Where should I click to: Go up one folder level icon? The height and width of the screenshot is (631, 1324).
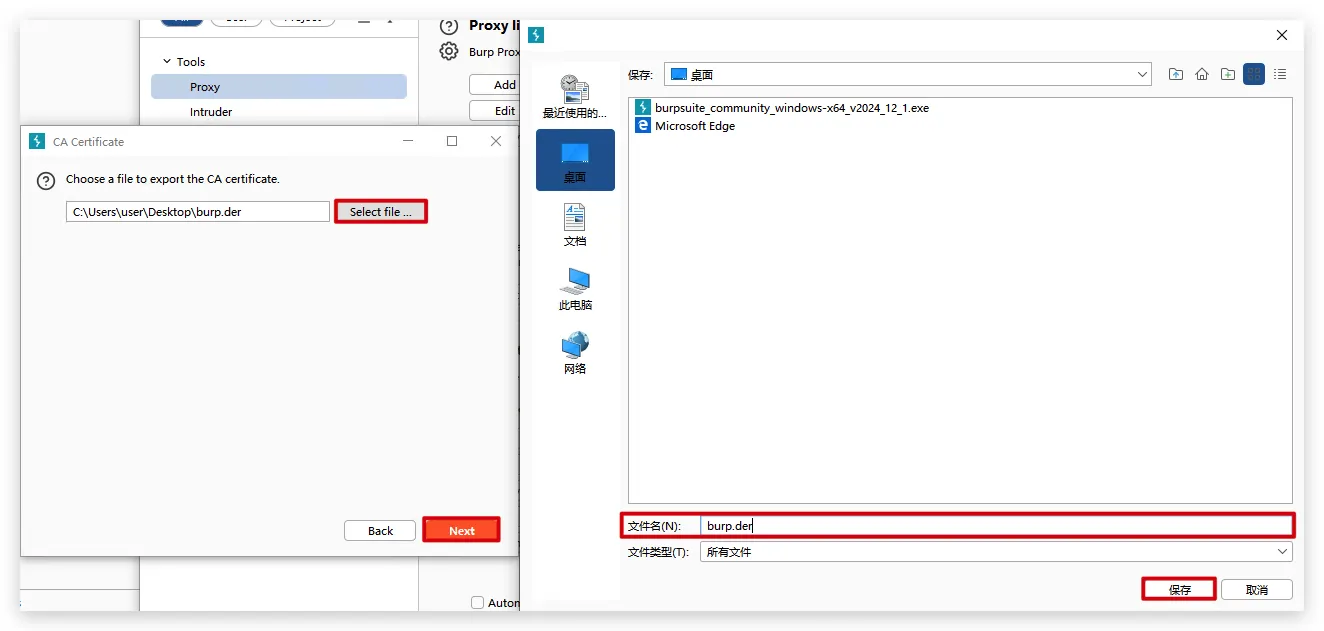tap(1176, 75)
